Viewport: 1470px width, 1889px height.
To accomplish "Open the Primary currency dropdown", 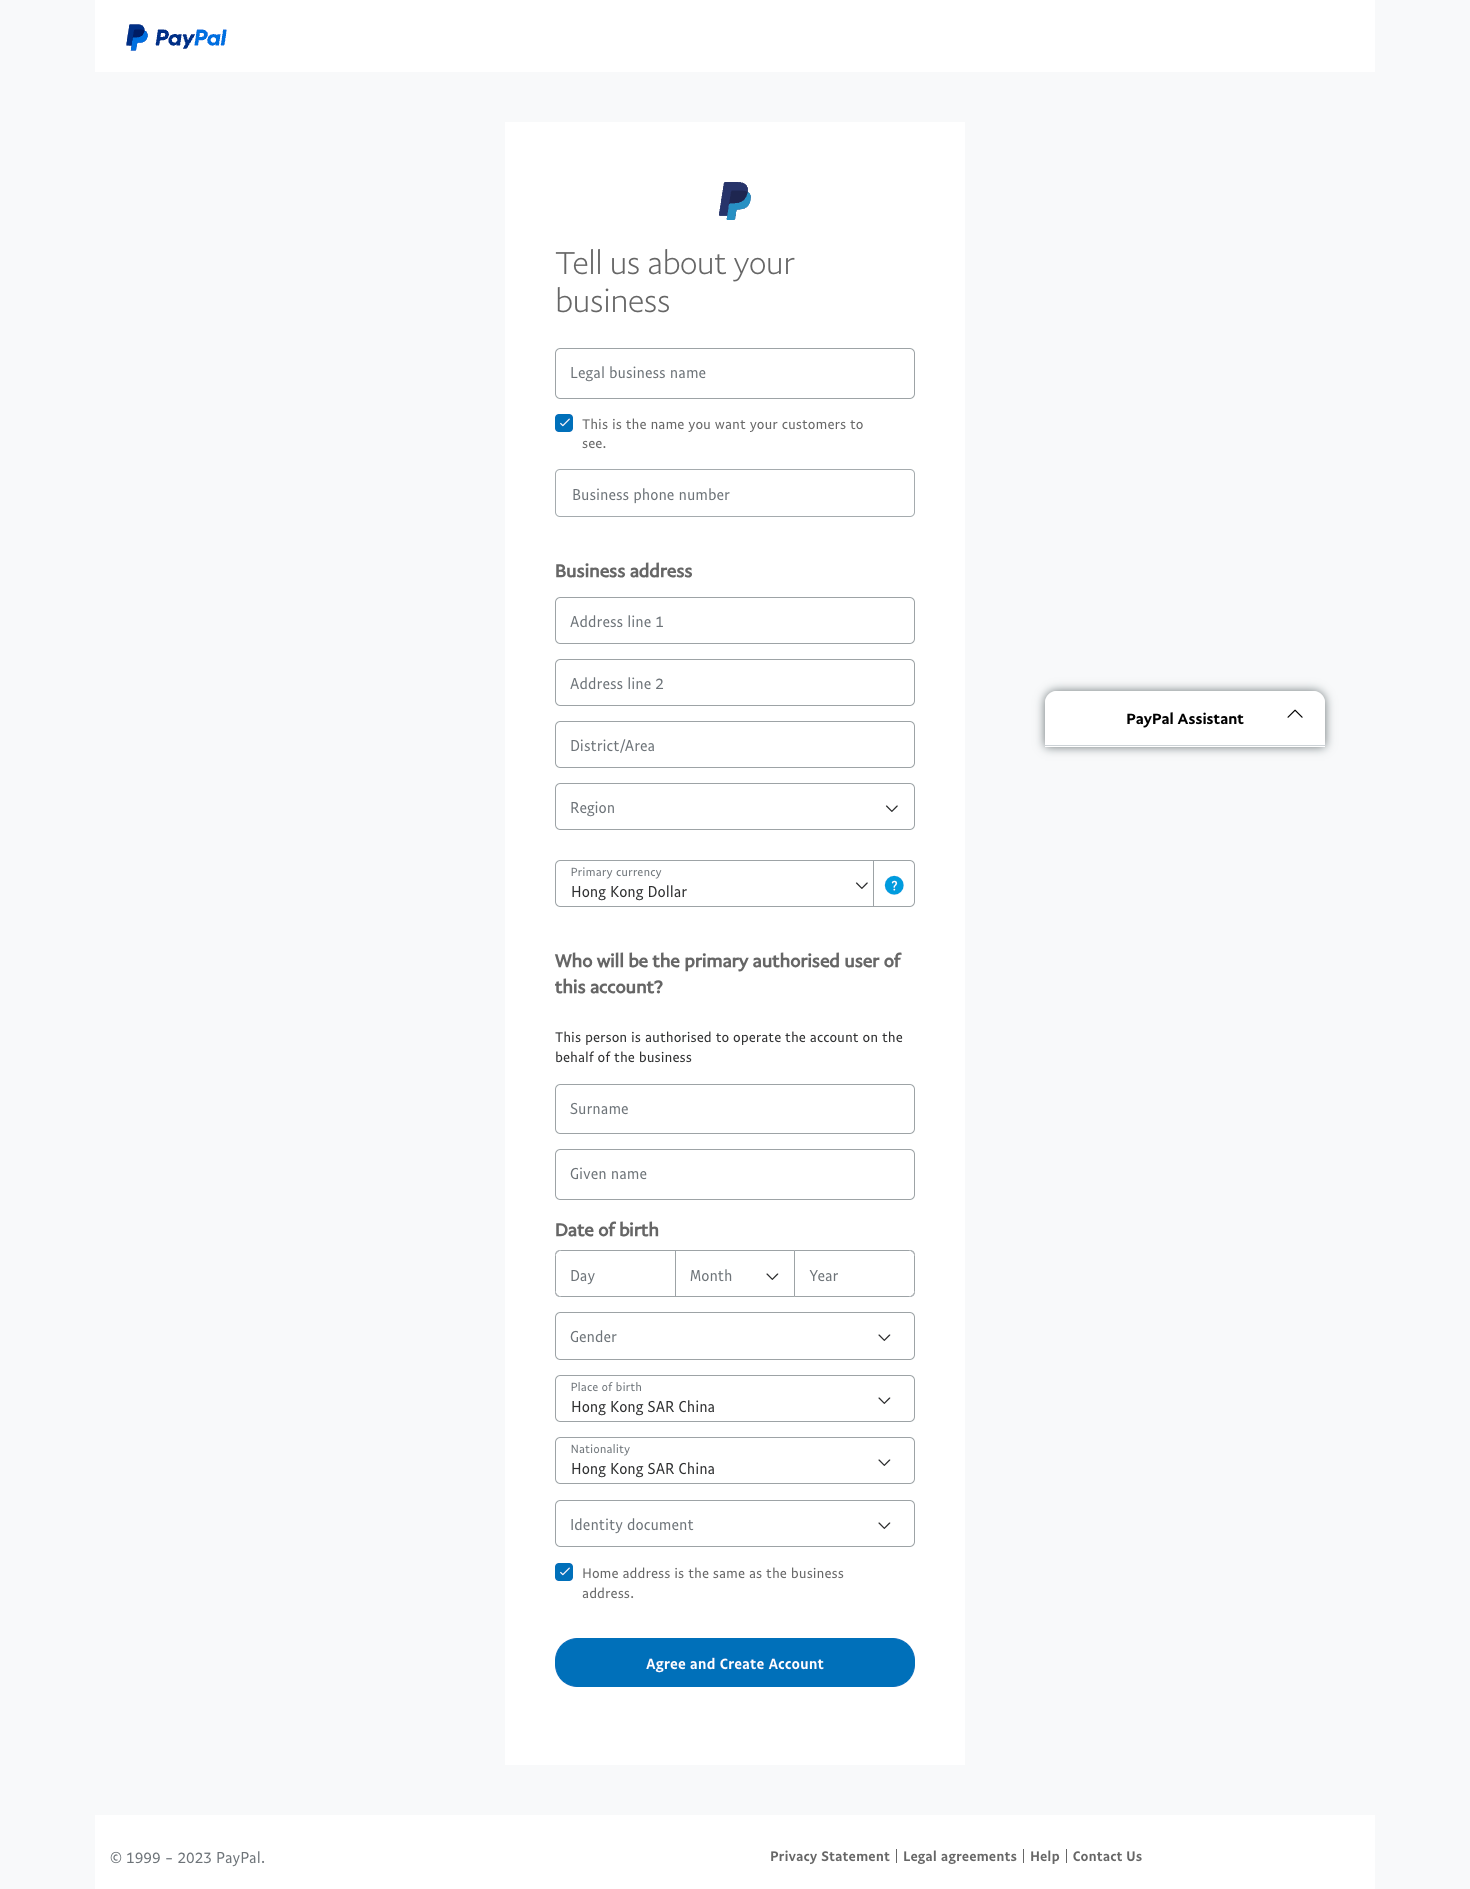I will (x=714, y=884).
